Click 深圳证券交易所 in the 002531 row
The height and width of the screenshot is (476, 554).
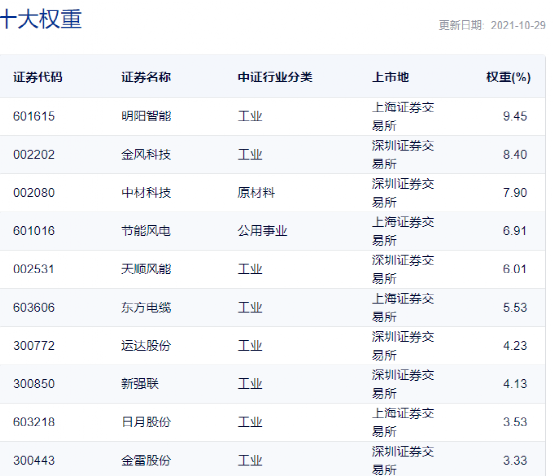click(x=403, y=269)
